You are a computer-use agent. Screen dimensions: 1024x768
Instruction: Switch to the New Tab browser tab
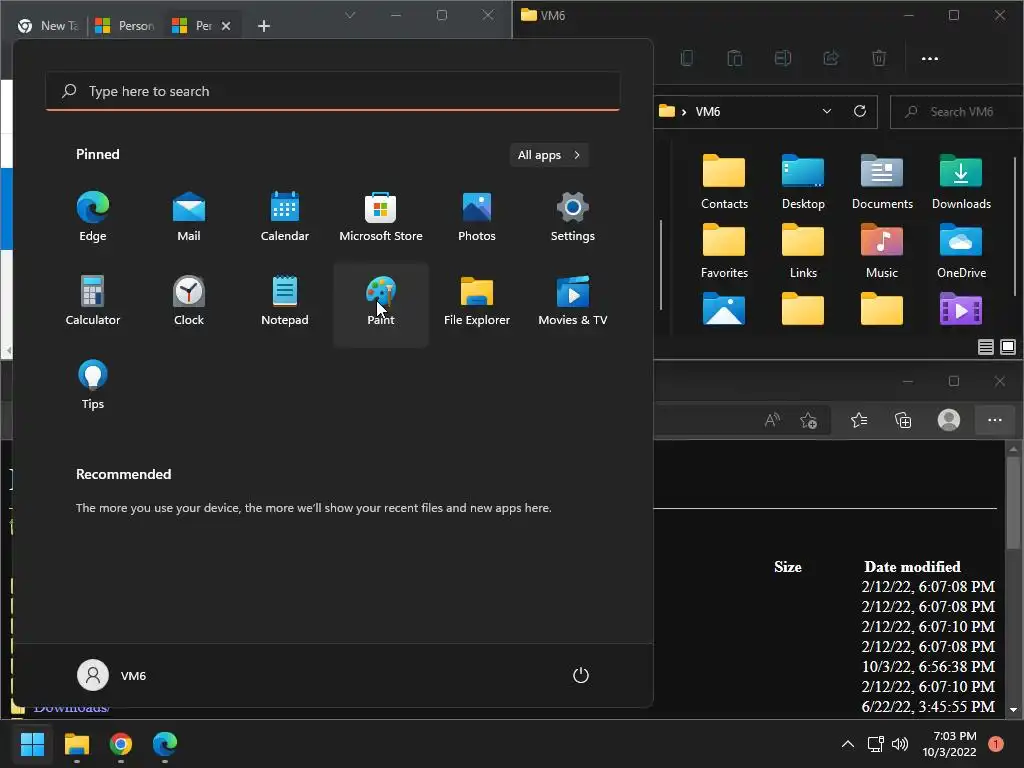tap(49, 25)
